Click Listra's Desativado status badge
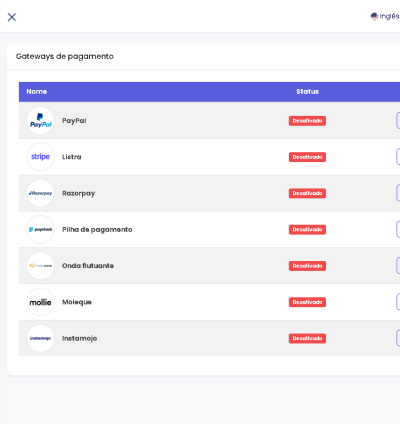 point(307,157)
